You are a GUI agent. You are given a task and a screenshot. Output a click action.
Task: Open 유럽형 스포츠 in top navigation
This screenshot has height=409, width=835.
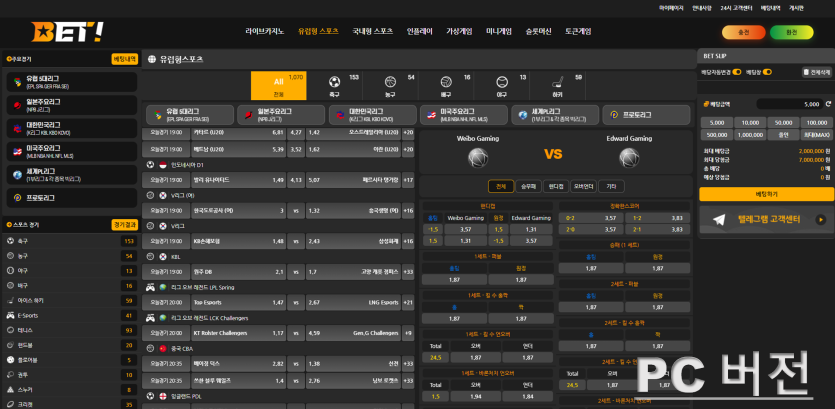click(318, 31)
